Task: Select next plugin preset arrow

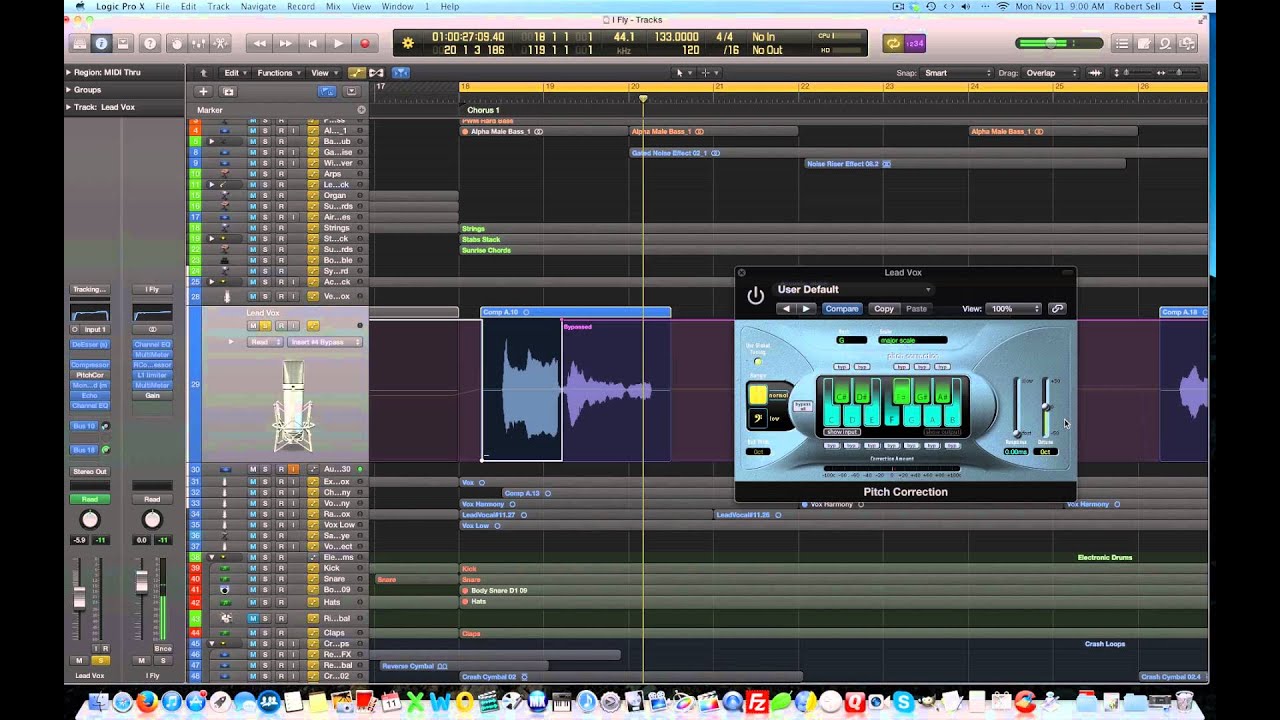Action: pyautogui.click(x=806, y=309)
